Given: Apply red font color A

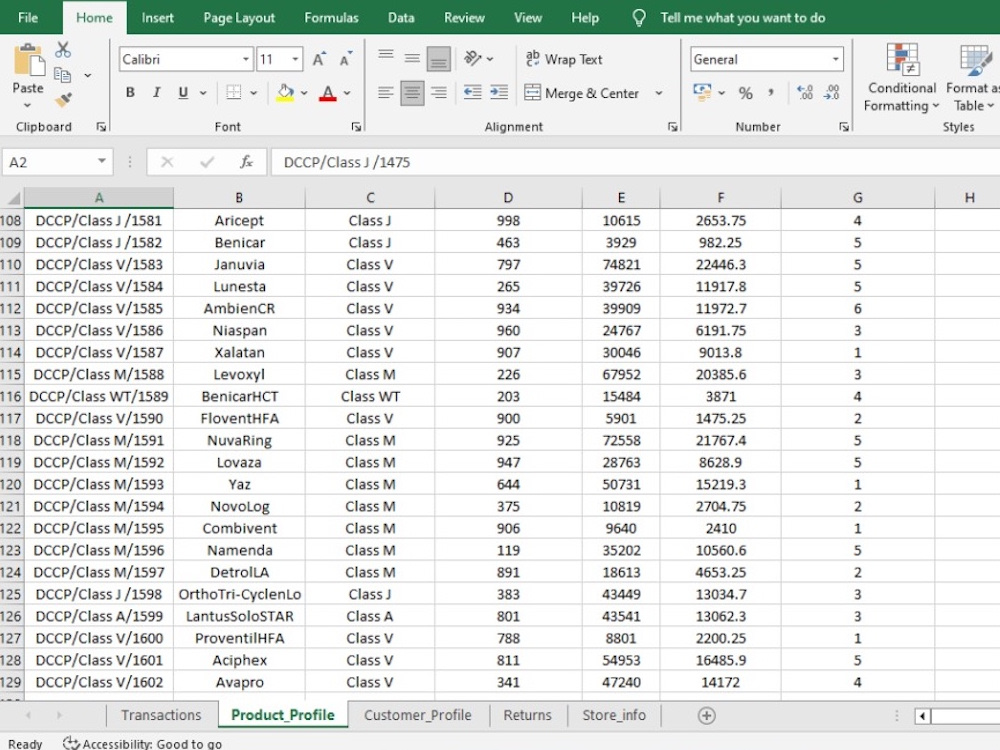Looking at the screenshot, I should (328, 93).
